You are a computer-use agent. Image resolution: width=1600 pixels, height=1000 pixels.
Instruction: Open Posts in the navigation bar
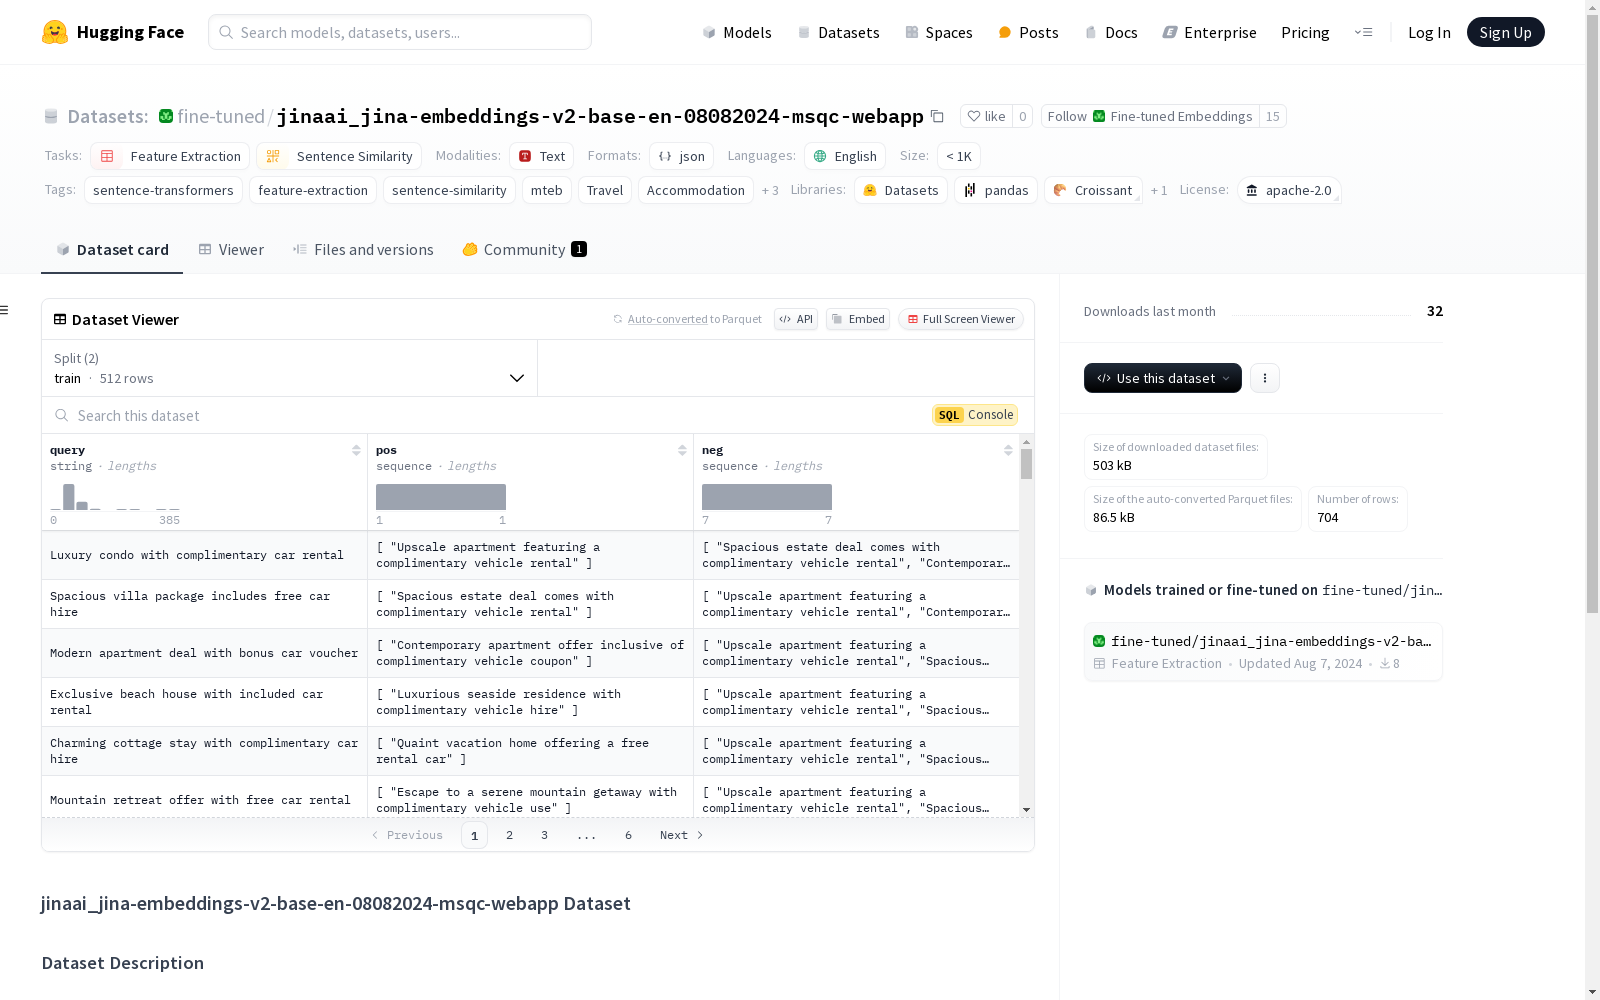(x=1028, y=32)
